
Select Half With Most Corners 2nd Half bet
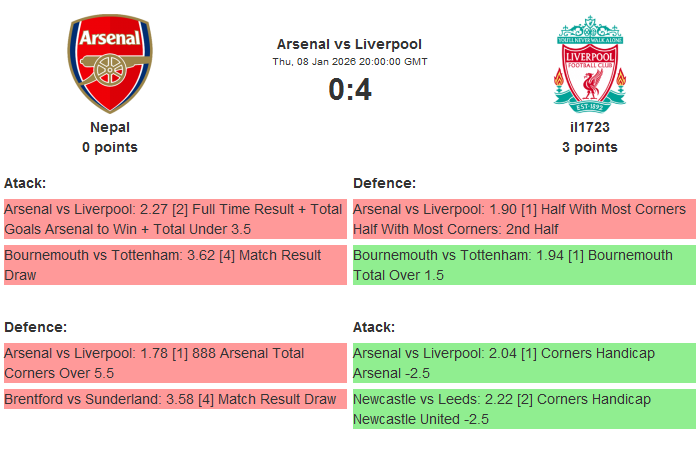point(523,219)
